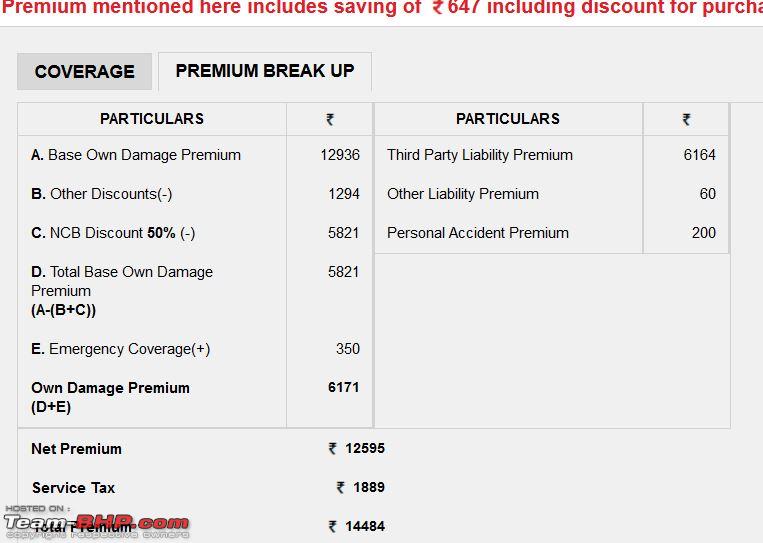The image size is (763, 543).
Task: Click the Other Liability Premium row
Action: click(x=552, y=194)
